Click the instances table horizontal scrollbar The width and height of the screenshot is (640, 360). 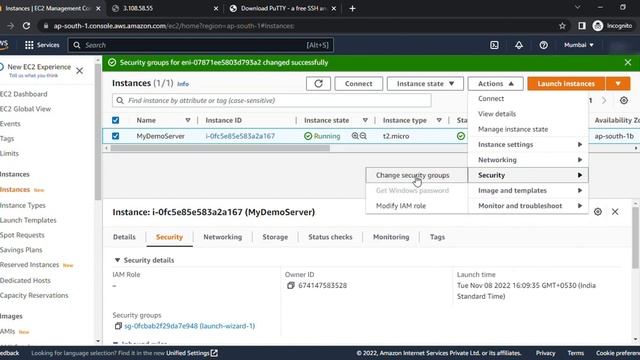point(220,148)
